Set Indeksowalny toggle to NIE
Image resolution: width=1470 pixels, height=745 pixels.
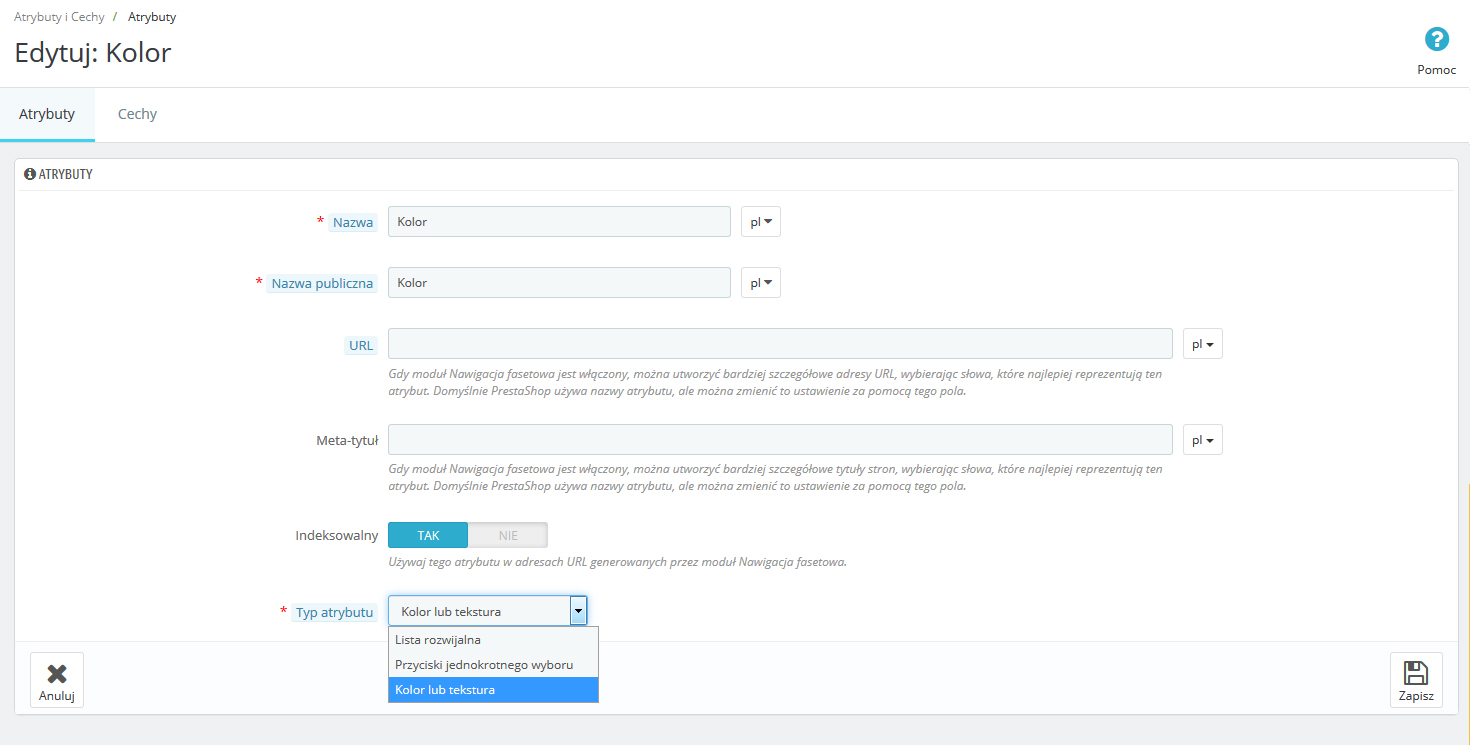coord(508,535)
